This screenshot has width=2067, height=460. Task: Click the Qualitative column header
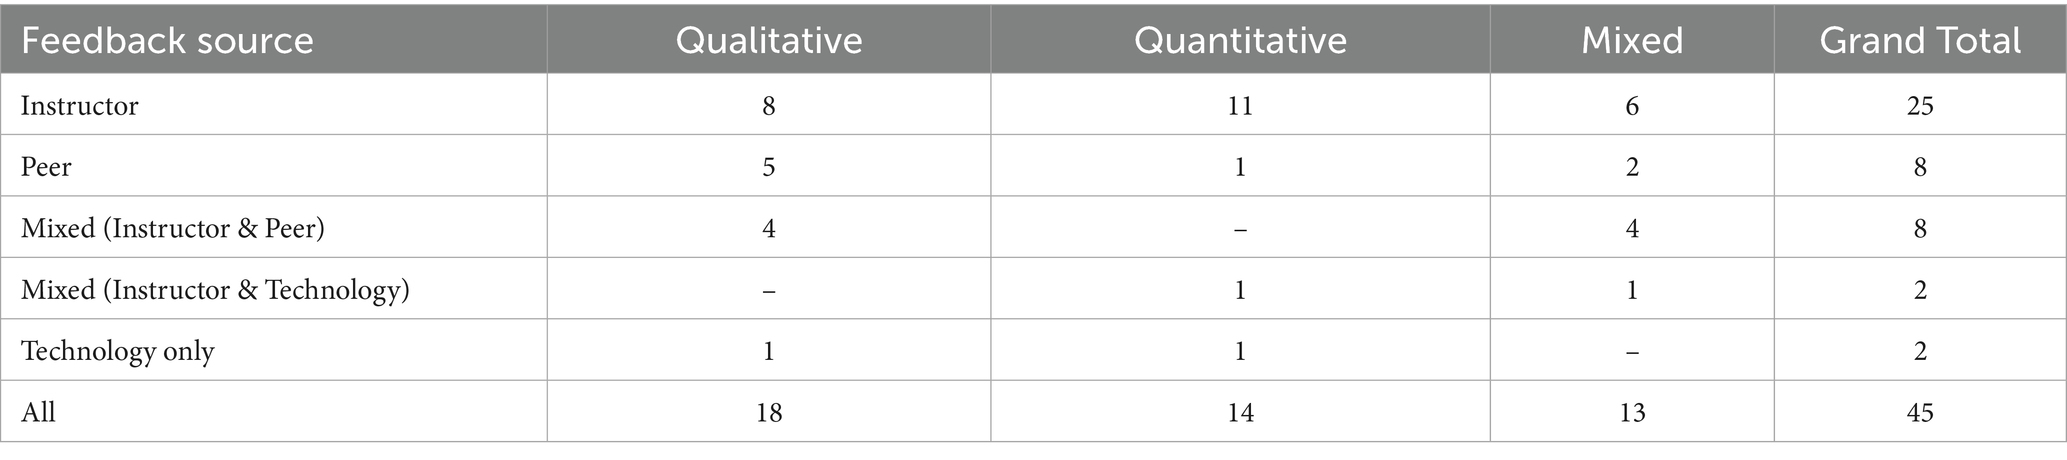pyautogui.click(x=768, y=40)
